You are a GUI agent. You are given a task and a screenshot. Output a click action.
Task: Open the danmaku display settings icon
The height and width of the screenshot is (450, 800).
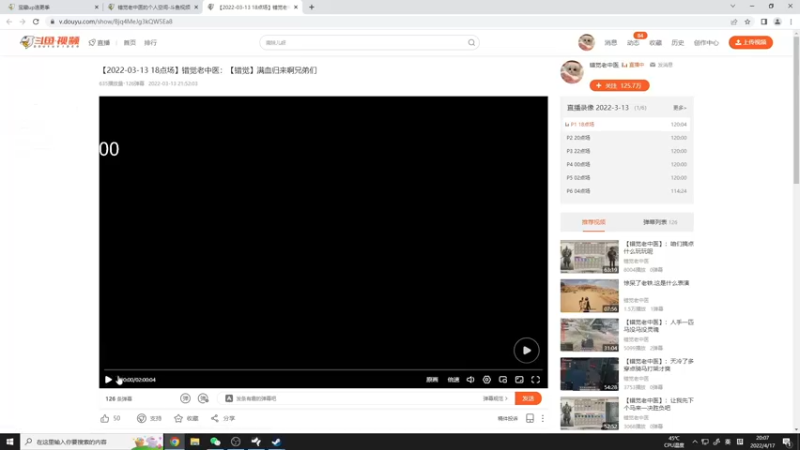[203, 398]
